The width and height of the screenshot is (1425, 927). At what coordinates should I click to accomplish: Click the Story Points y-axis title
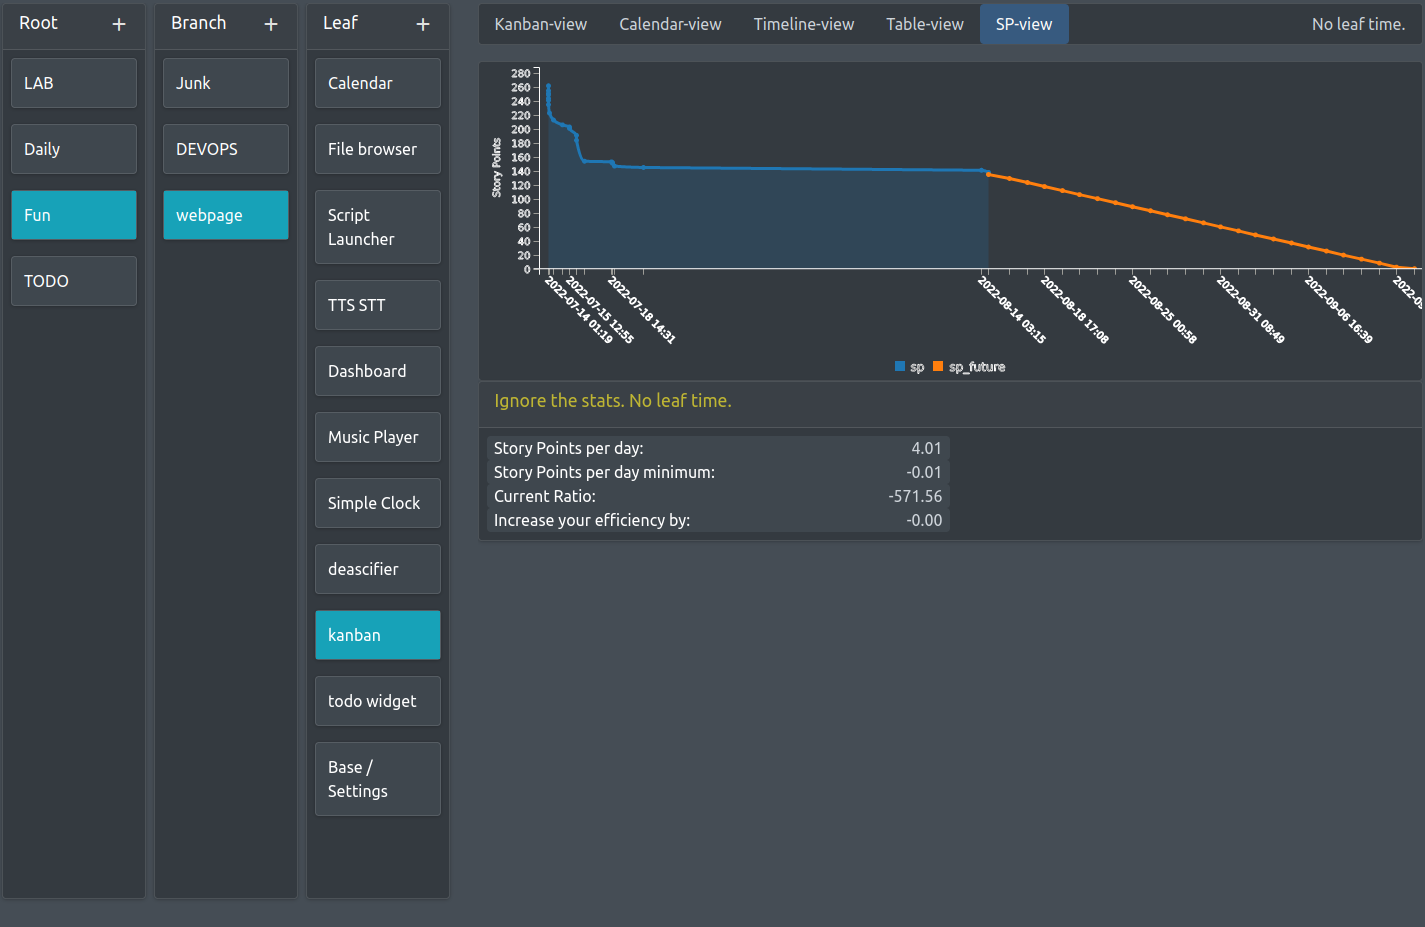point(497,168)
